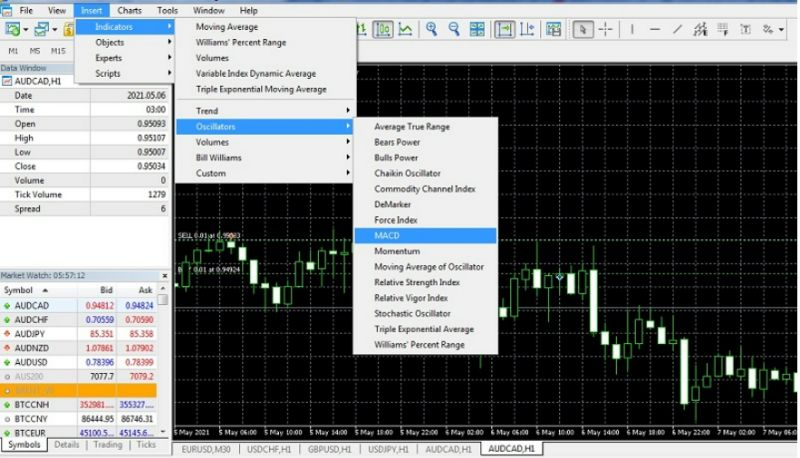The image size is (800, 458).
Task: Click the profiles icon
Action: (x=41, y=30)
